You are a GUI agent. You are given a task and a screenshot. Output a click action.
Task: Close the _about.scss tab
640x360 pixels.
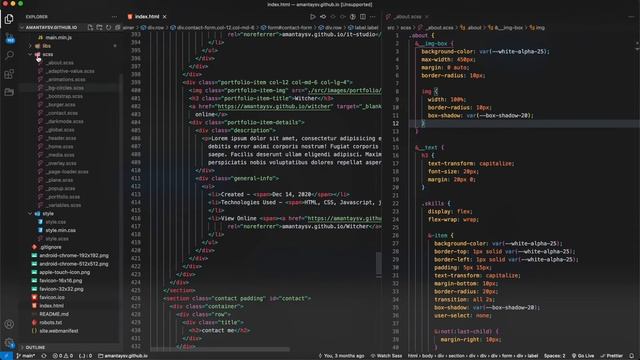pyautogui.click(x=427, y=17)
